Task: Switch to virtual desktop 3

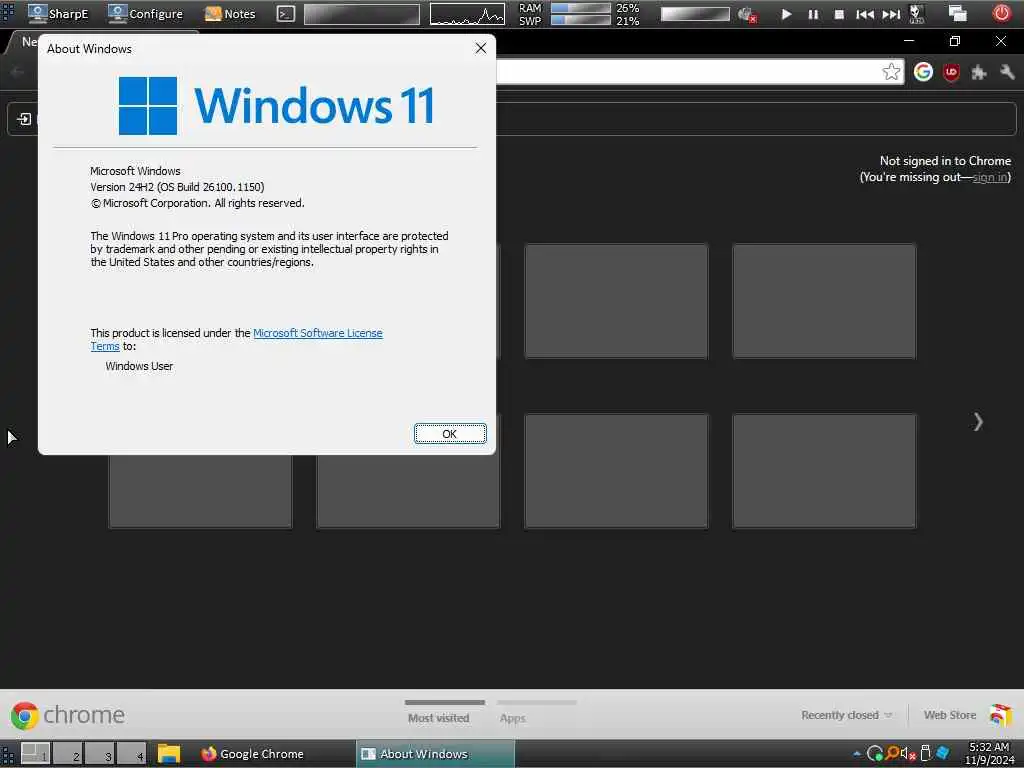Action: pyautogui.click(x=99, y=754)
